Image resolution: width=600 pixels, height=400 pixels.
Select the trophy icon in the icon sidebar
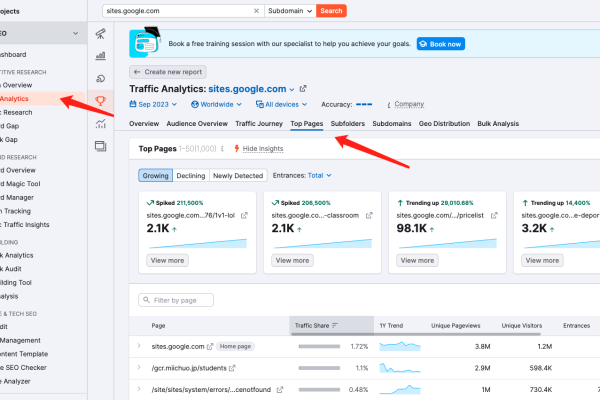(101, 101)
